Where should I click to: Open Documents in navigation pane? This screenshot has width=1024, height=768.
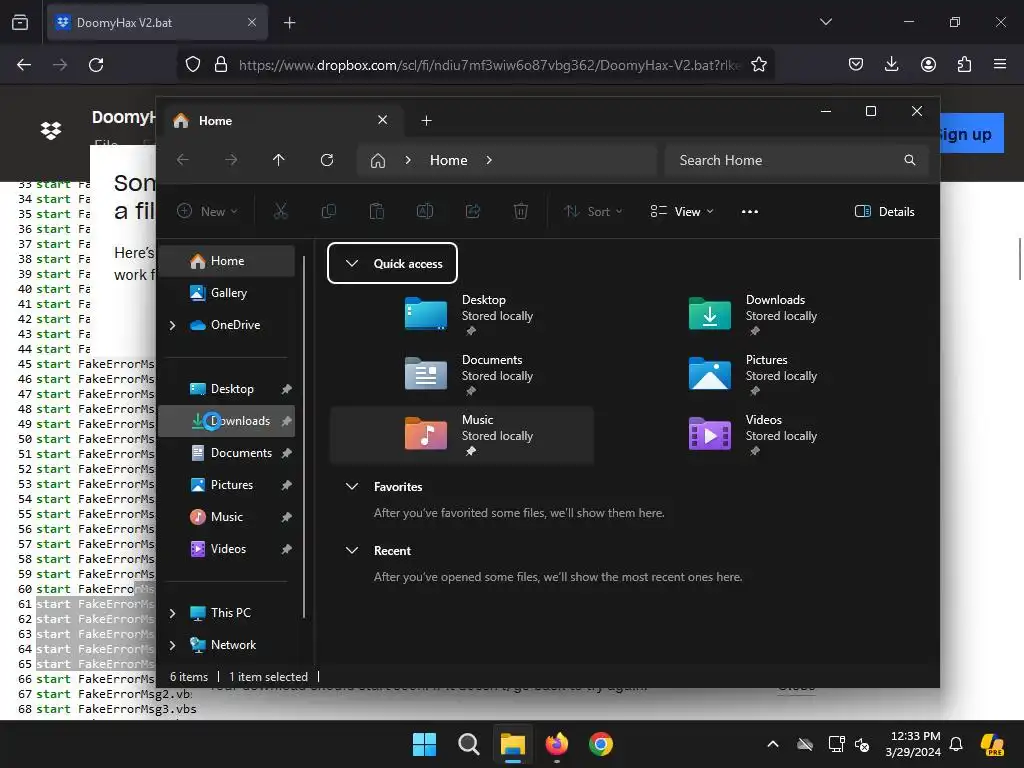point(227,453)
